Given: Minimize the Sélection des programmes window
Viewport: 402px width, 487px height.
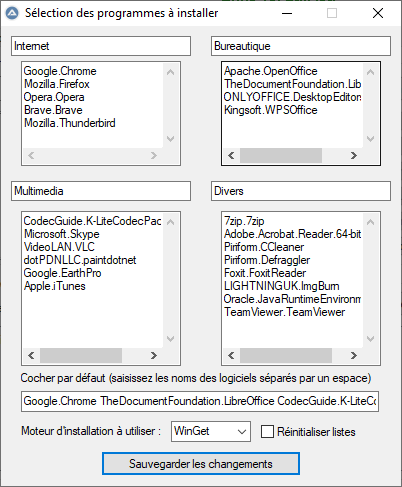Looking at the screenshot, I should (287, 13).
